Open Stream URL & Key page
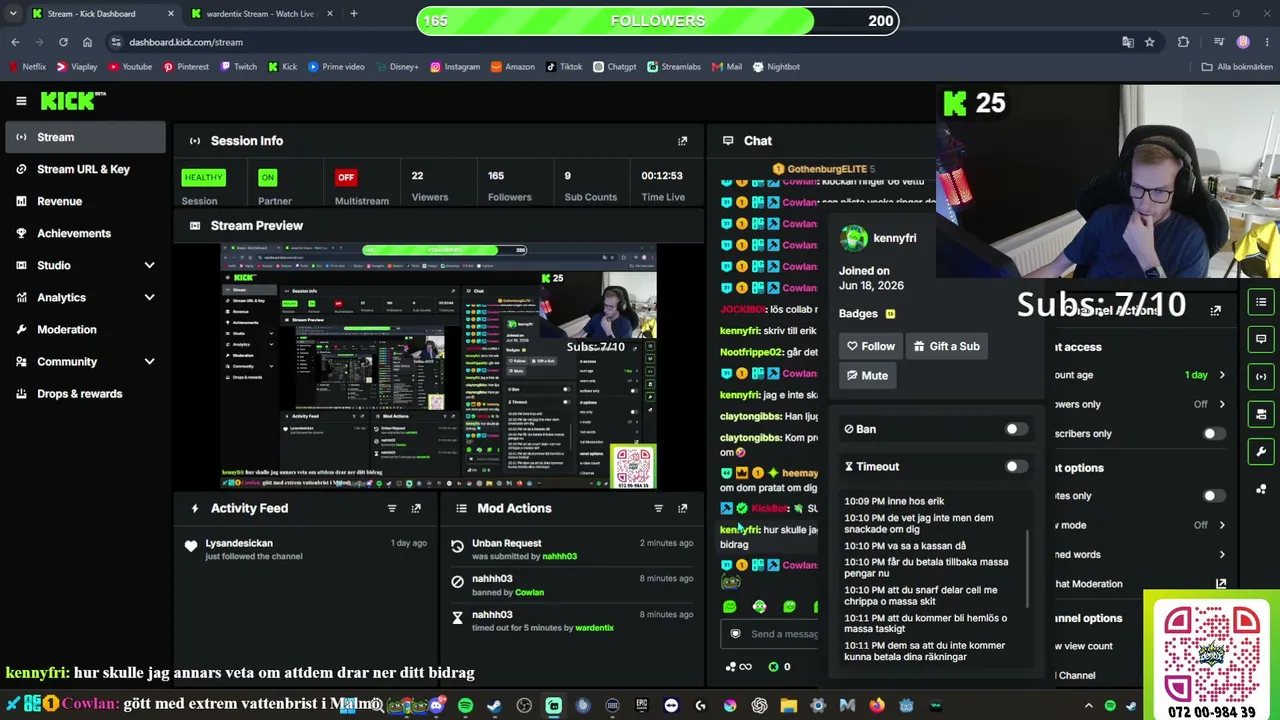This screenshot has width=1280, height=720. pyautogui.click(x=85, y=169)
